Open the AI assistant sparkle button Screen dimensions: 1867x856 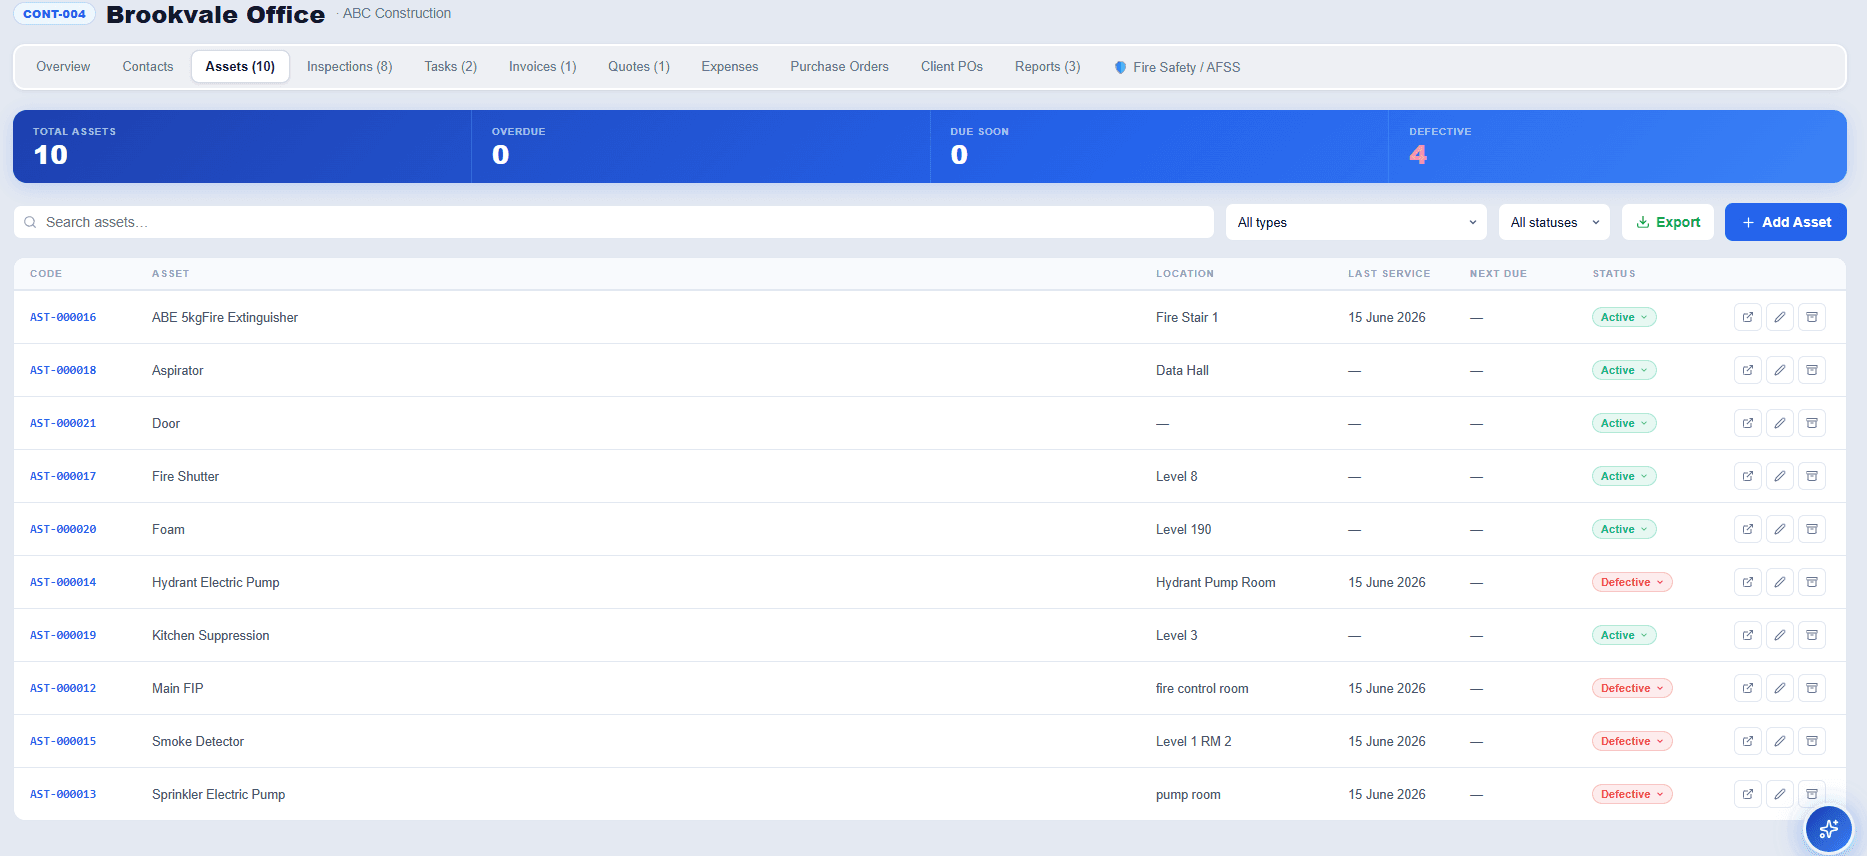[x=1829, y=829]
